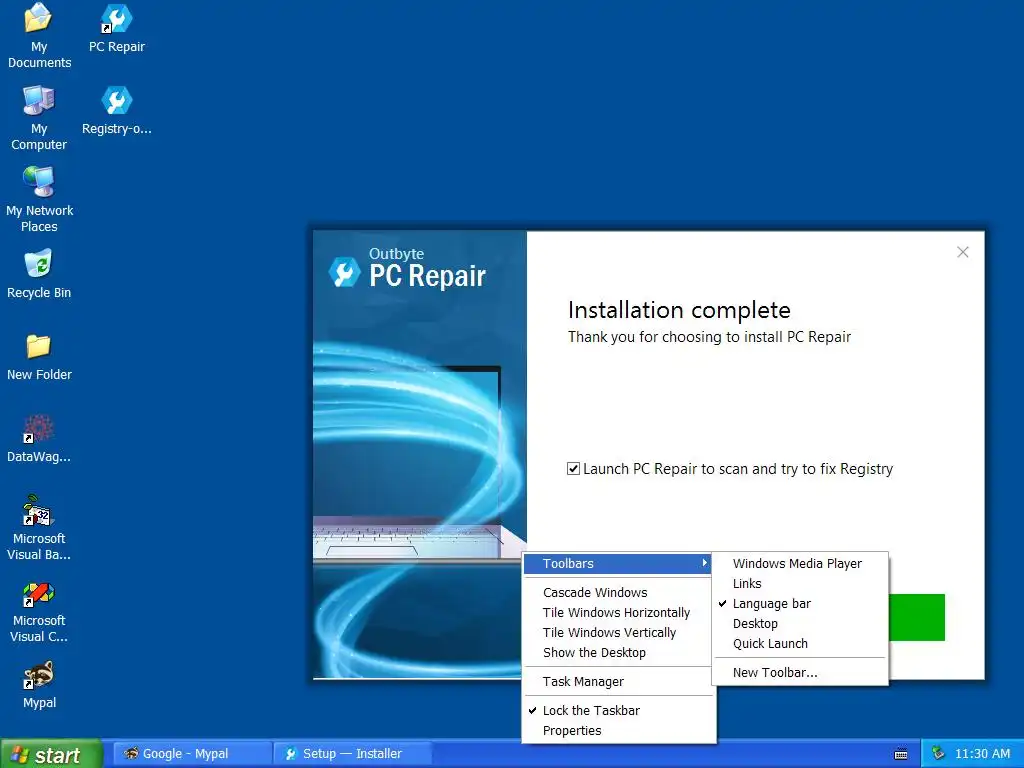Close the PC Repair installer dialog

pos(963,252)
